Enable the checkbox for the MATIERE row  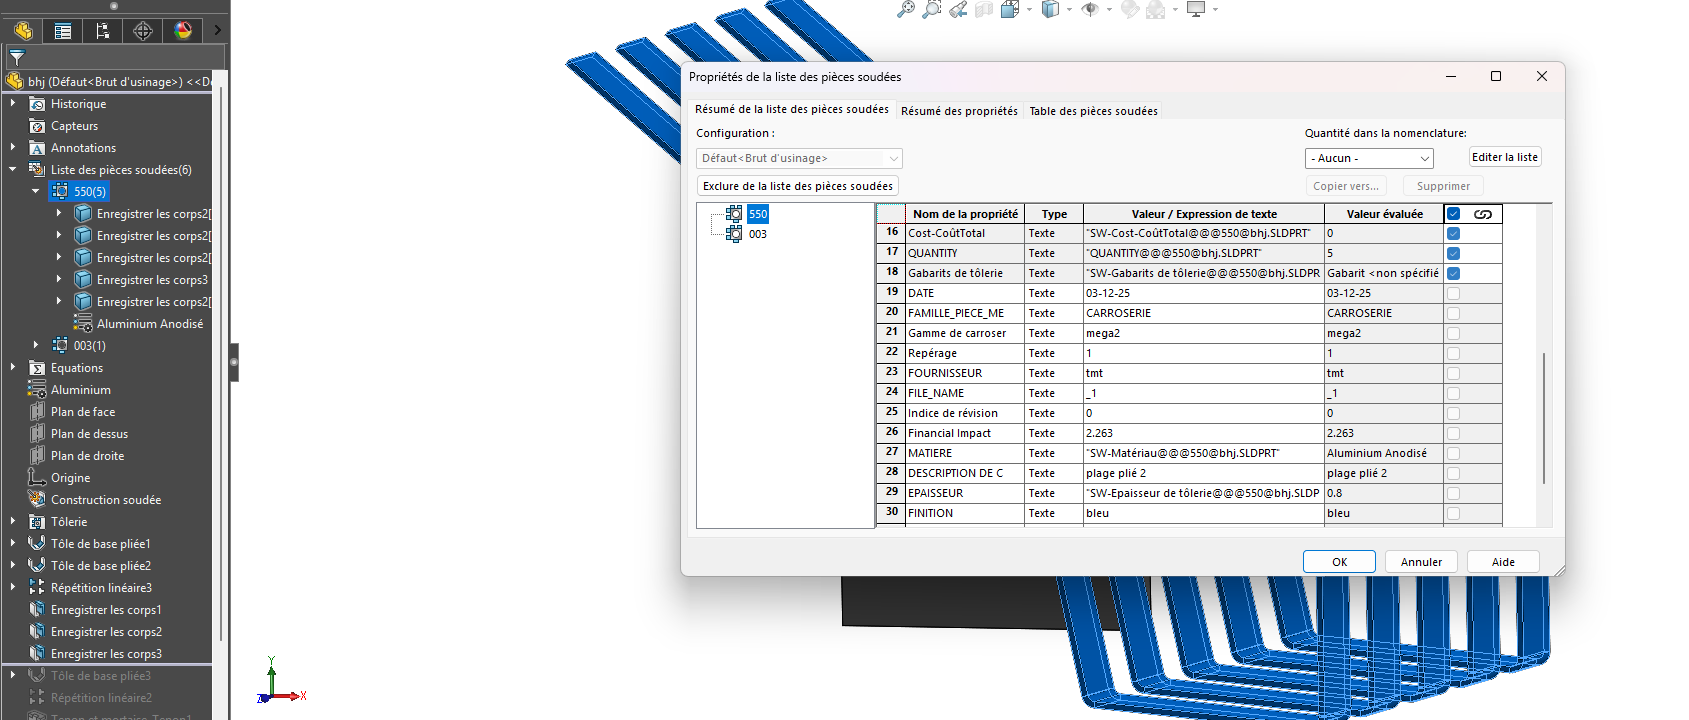click(x=1453, y=453)
